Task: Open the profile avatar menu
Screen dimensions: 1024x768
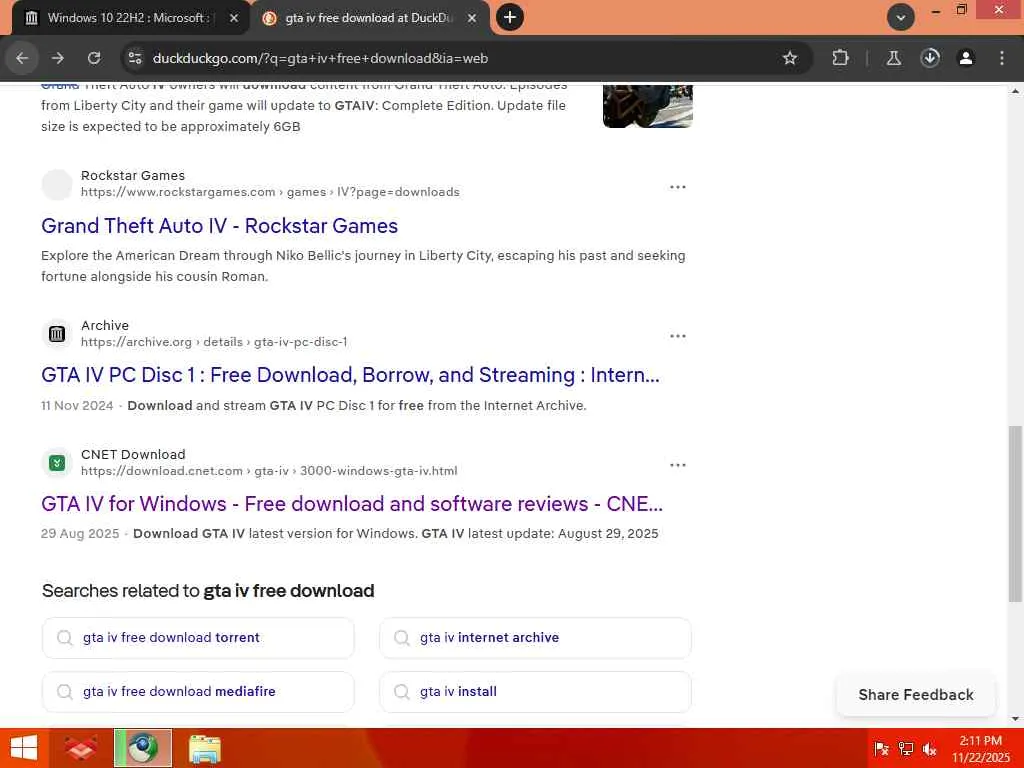Action: 966,58
